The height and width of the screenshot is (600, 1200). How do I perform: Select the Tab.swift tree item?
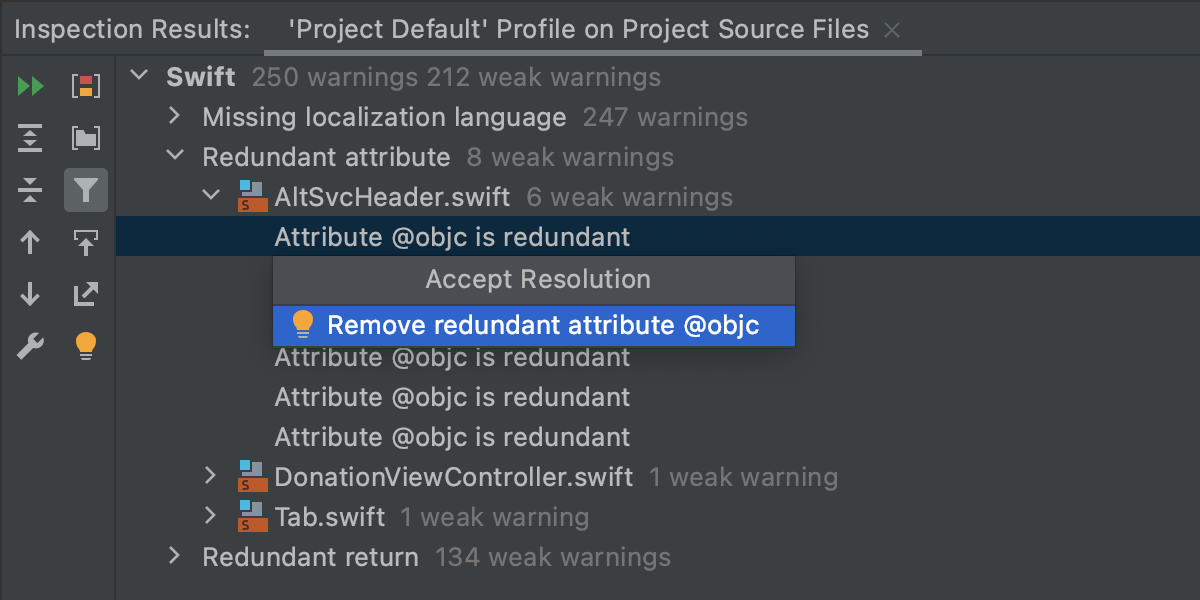[x=329, y=517]
